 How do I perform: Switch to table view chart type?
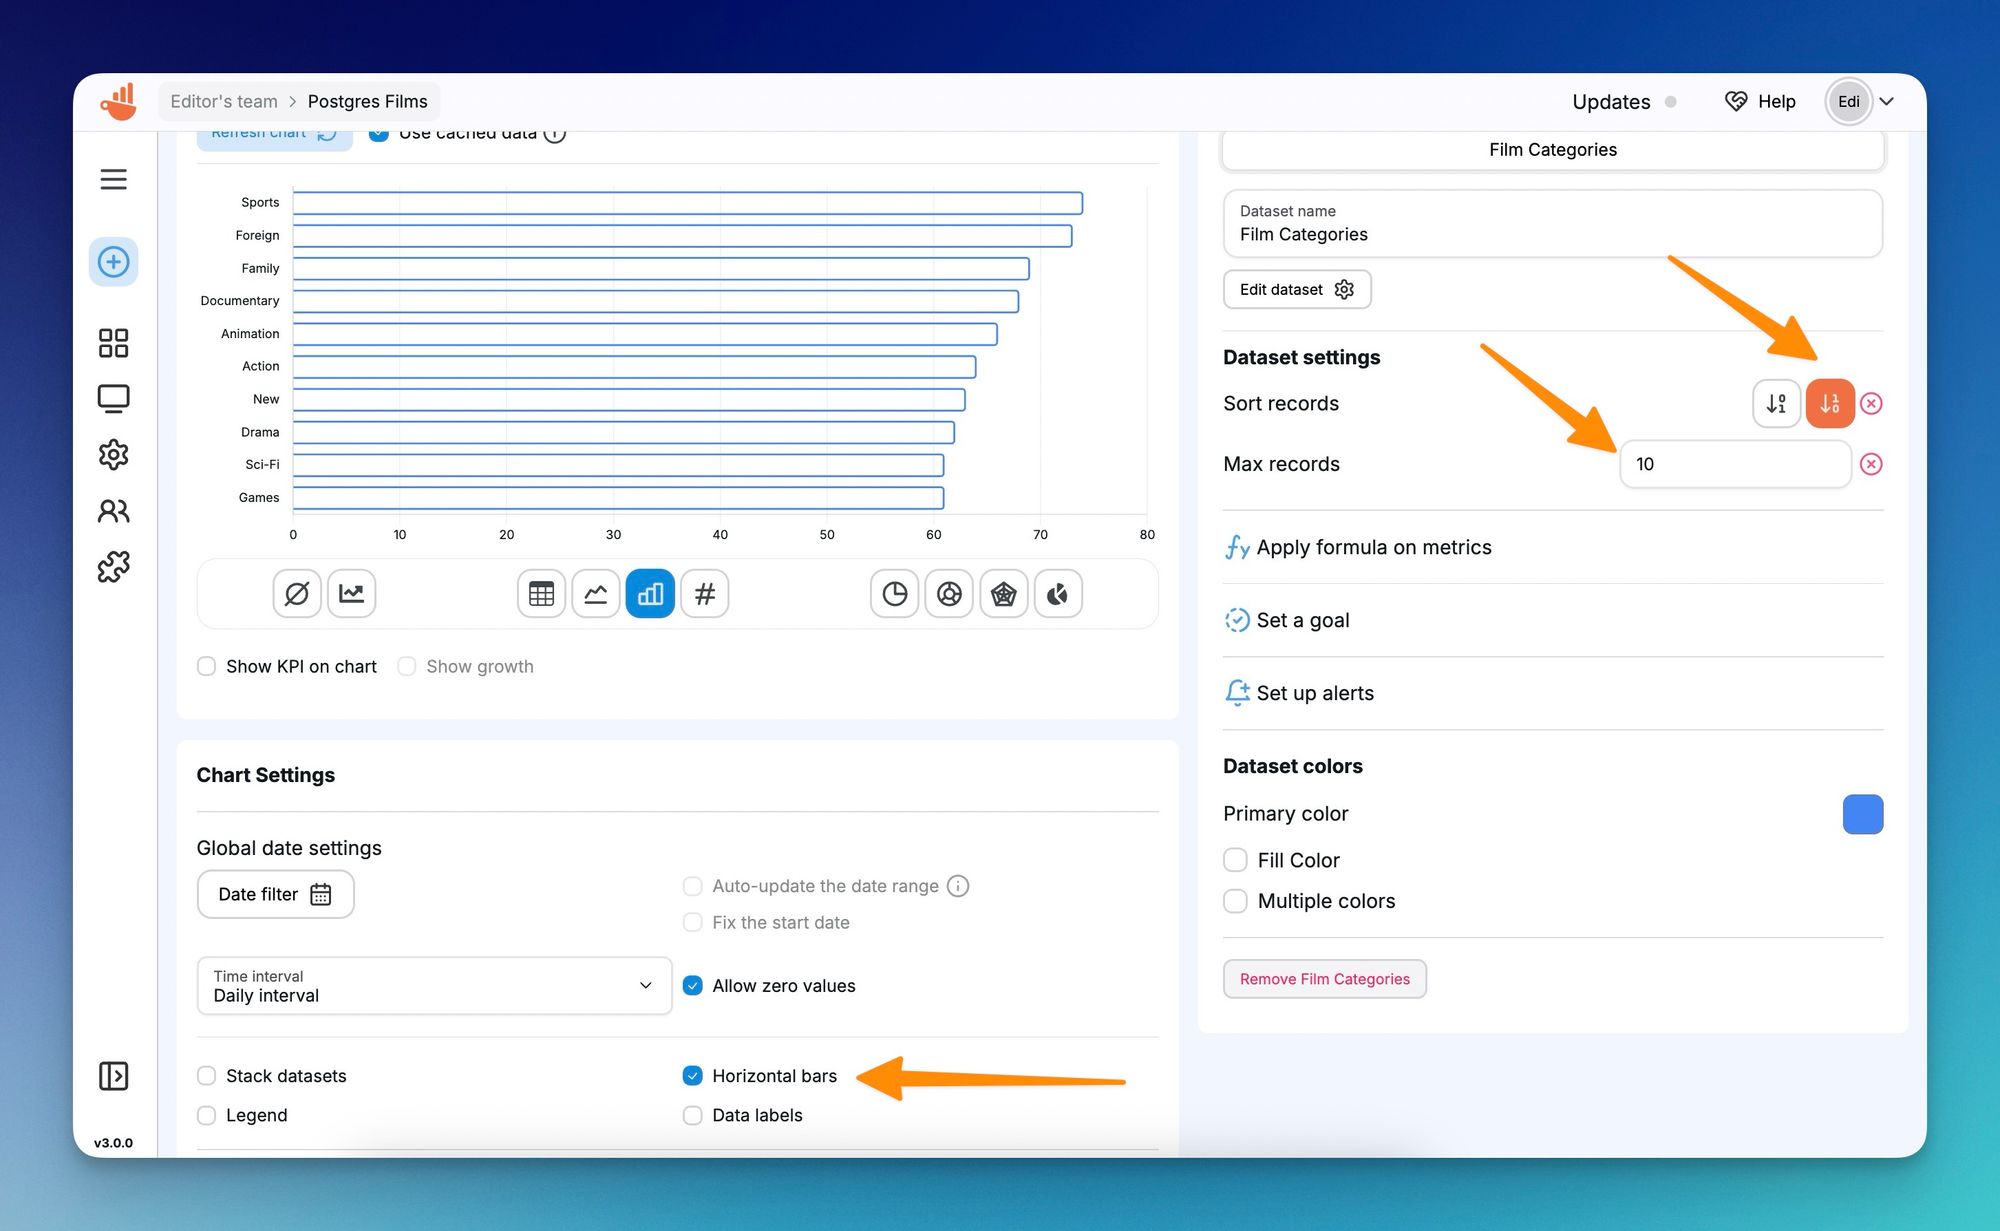tap(541, 594)
